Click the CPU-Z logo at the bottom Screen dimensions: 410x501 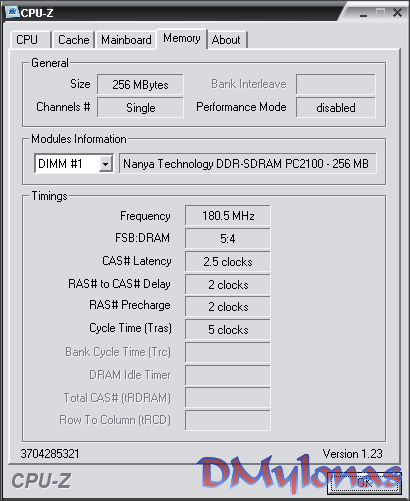tap(41, 481)
